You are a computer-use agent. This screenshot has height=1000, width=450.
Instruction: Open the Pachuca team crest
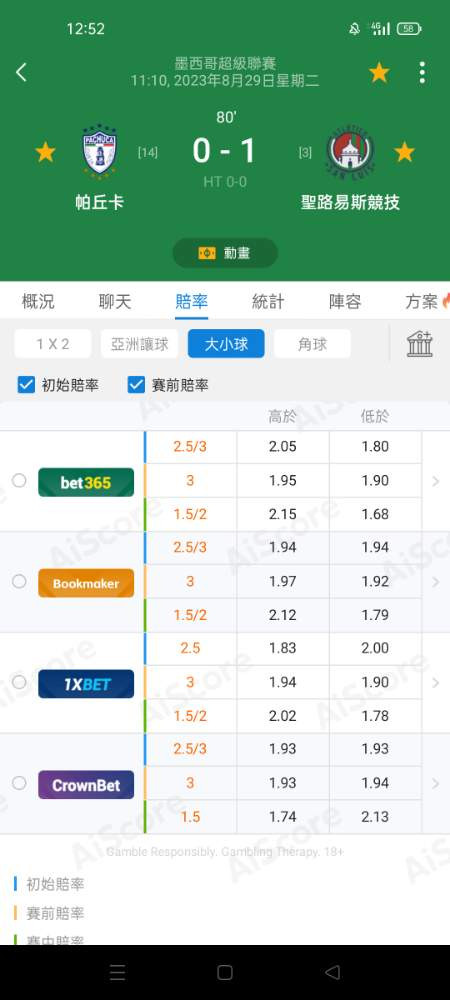(x=100, y=151)
